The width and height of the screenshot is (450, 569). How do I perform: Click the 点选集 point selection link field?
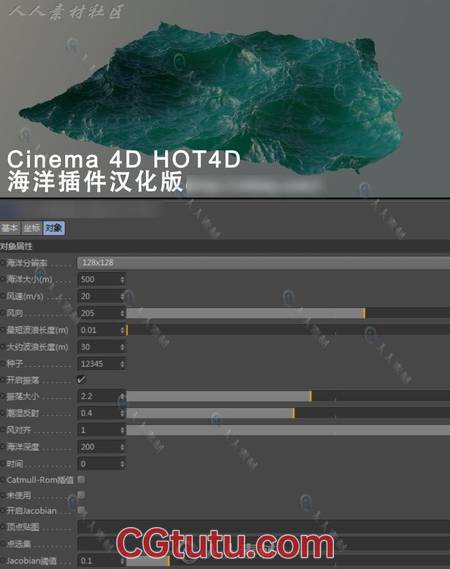tap(263, 544)
